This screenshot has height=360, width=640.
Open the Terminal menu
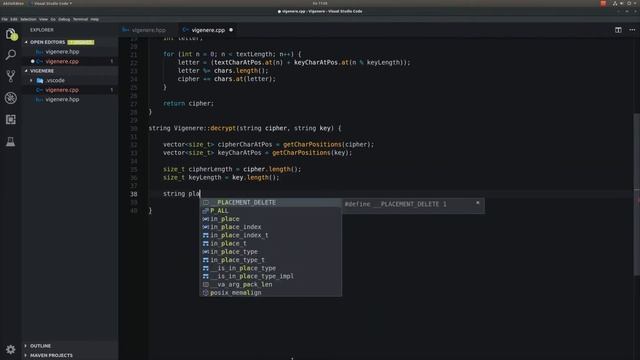80,19
